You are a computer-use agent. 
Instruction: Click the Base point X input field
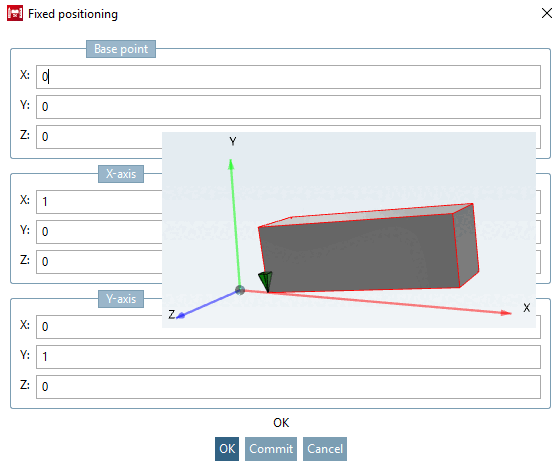click(x=288, y=77)
